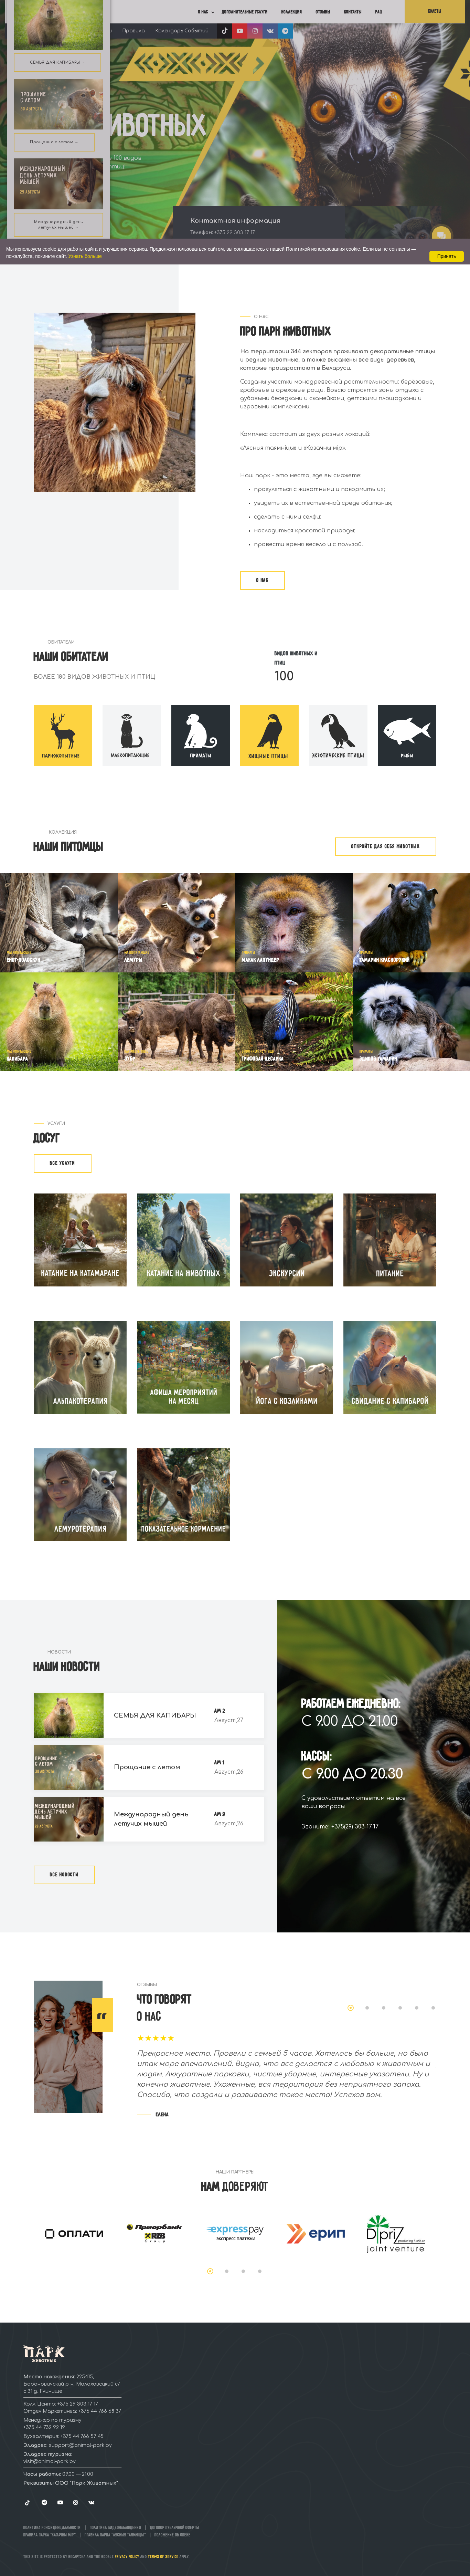This screenshot has width=470, height=2576.
Task: Follow the Узнать больше cookie policy link
Action: point(85,256)
